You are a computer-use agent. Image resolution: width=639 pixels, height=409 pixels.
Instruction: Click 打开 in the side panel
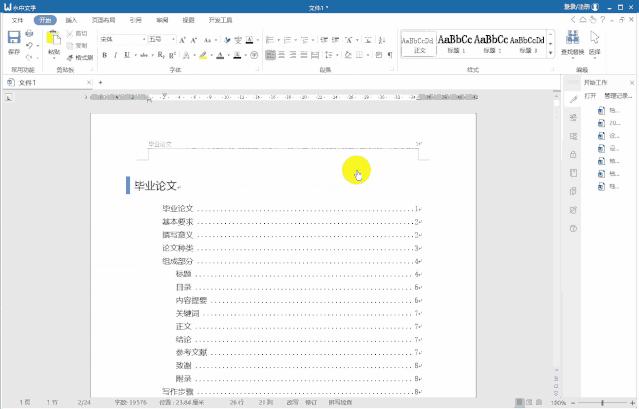[x=590, y=96]
